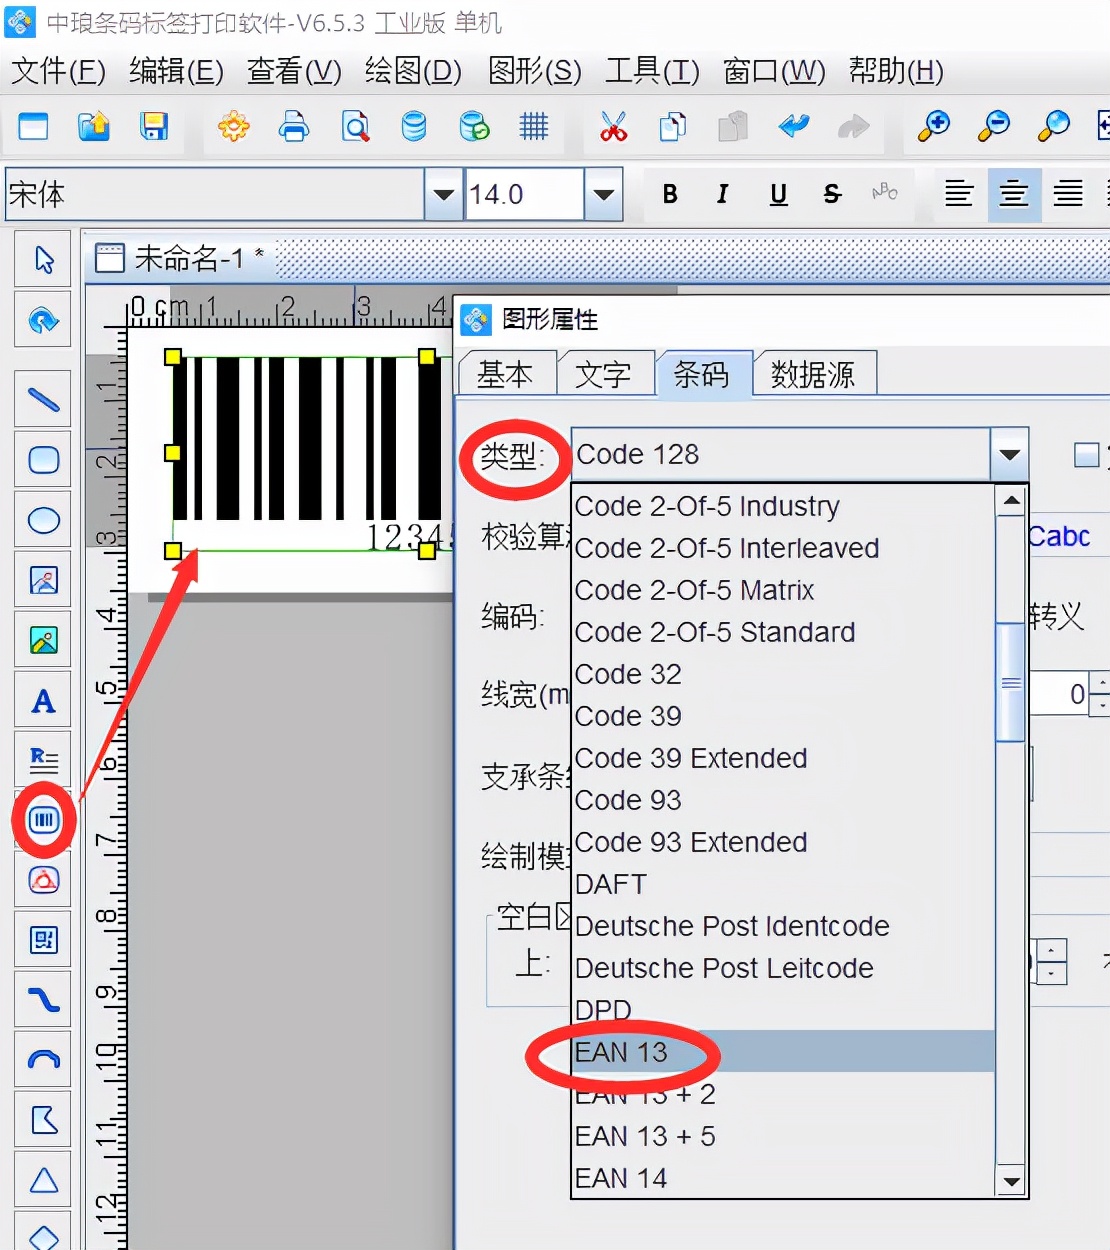Click the scissors cut icon

click(x=613, y=127)
